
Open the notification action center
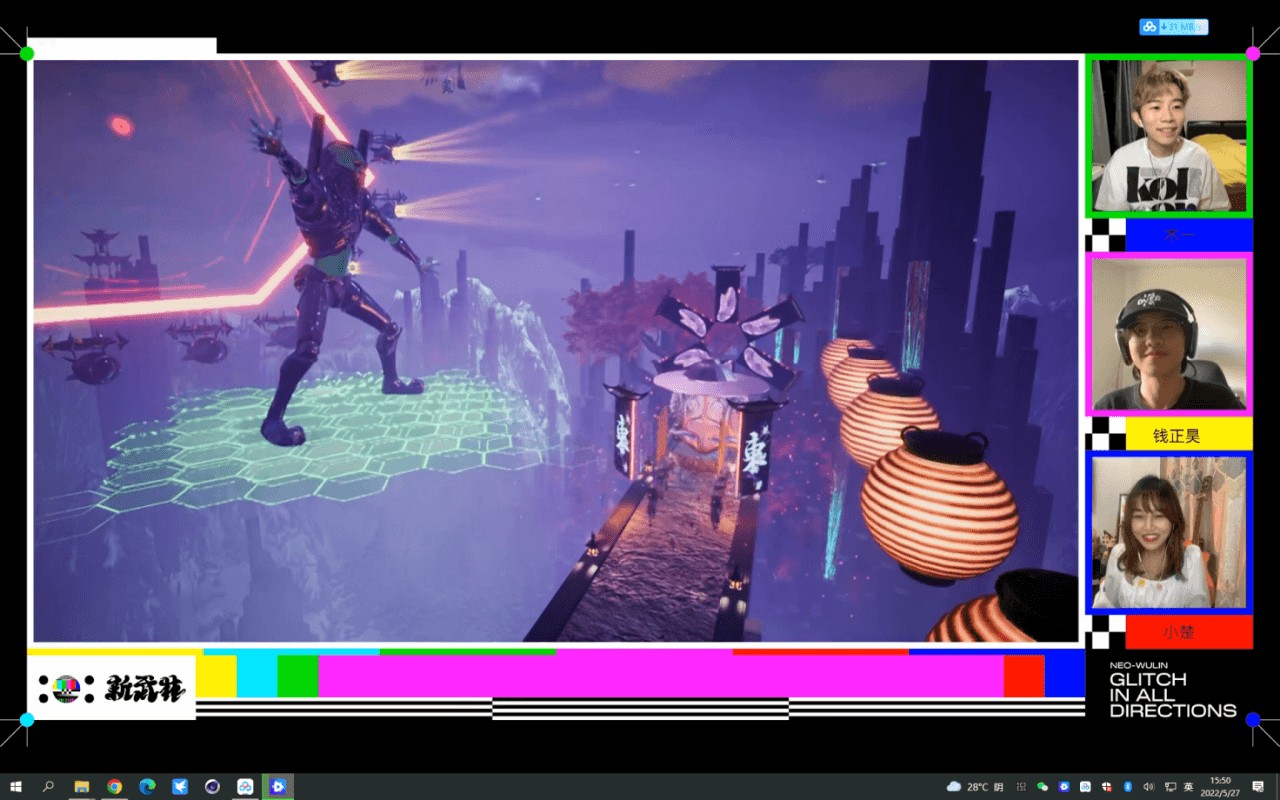coord(1258,787)
